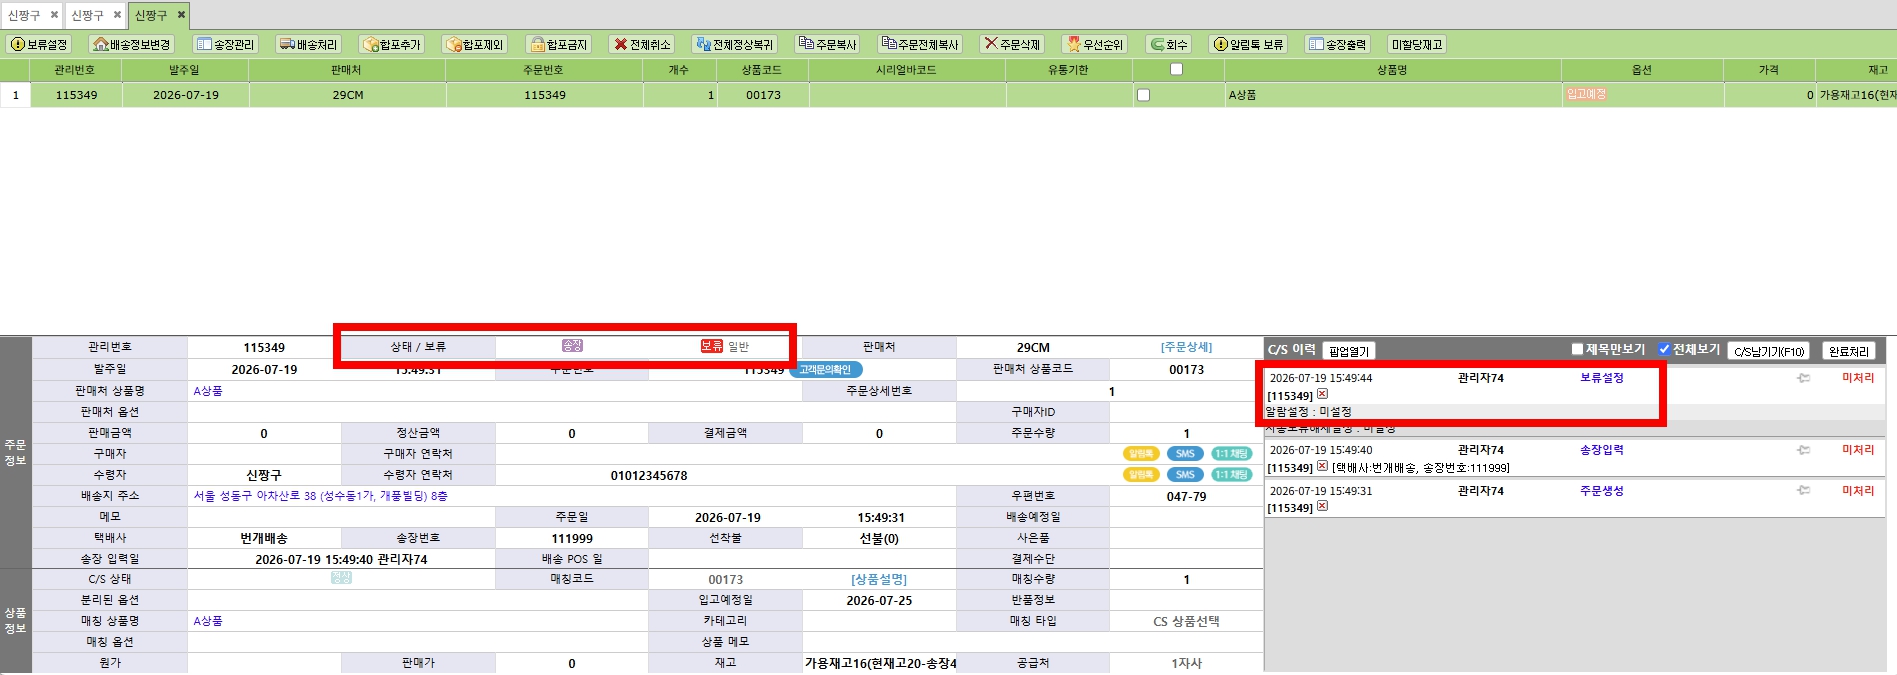Click the red 보류 status badge
This screenshot has height=675, width=1897.
click(x=711, y=346)
